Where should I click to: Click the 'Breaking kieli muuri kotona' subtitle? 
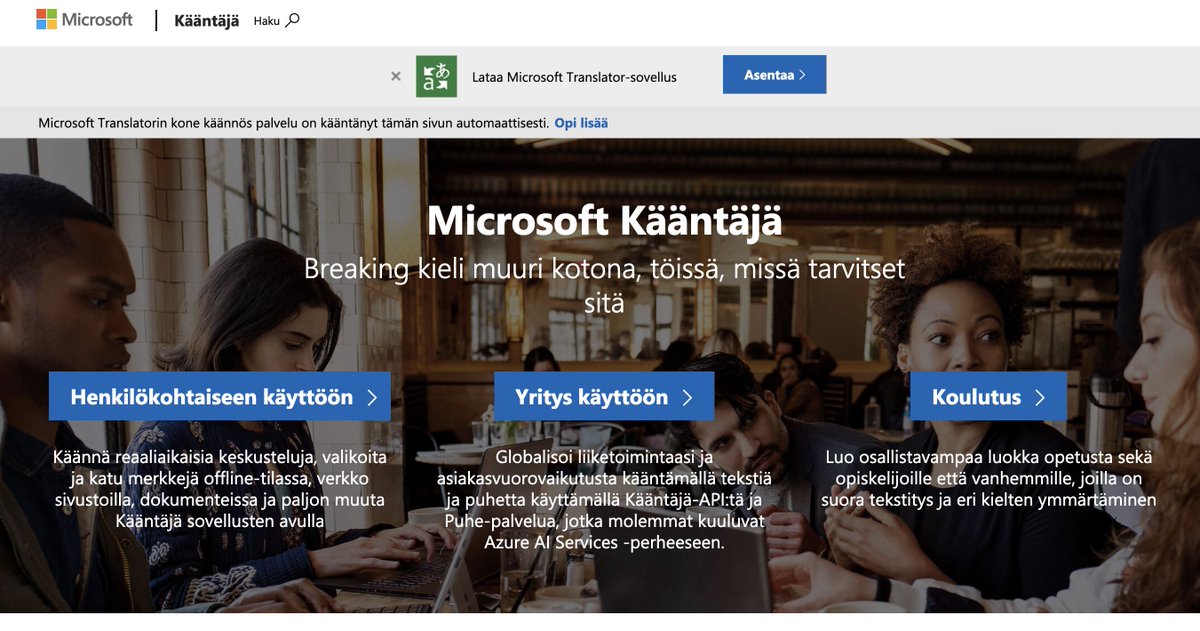[x=604, y=285]
